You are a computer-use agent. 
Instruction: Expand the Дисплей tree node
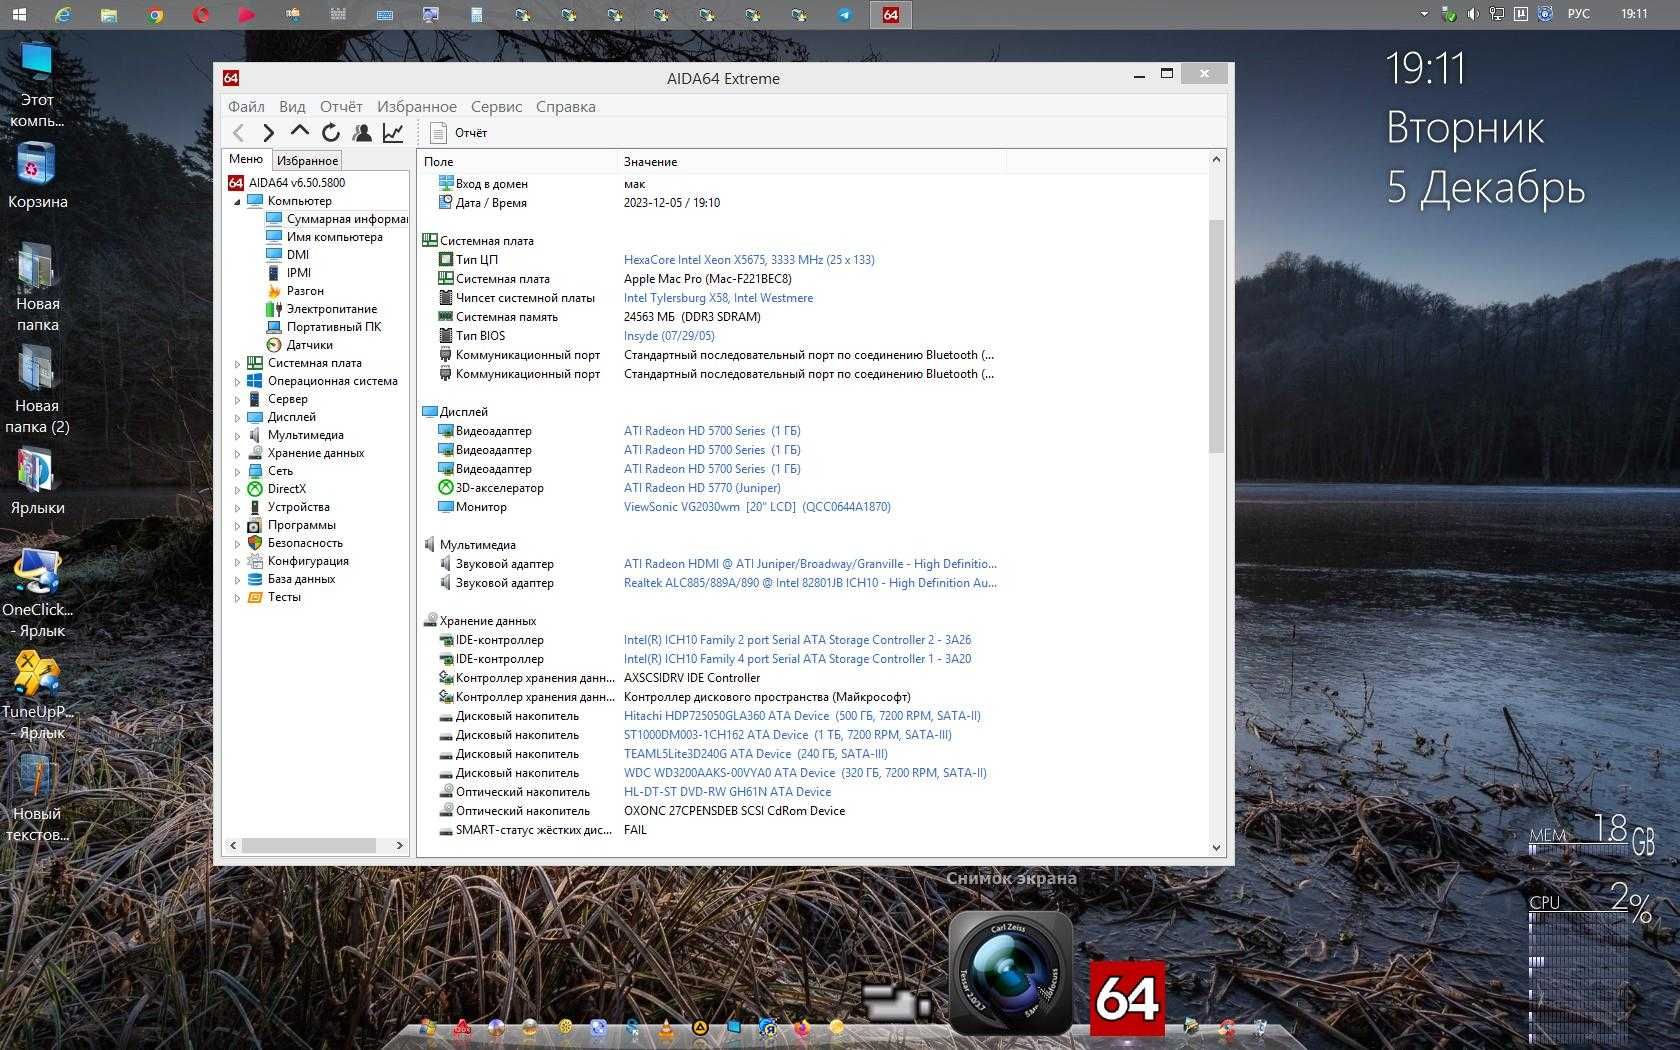[237, 418]
